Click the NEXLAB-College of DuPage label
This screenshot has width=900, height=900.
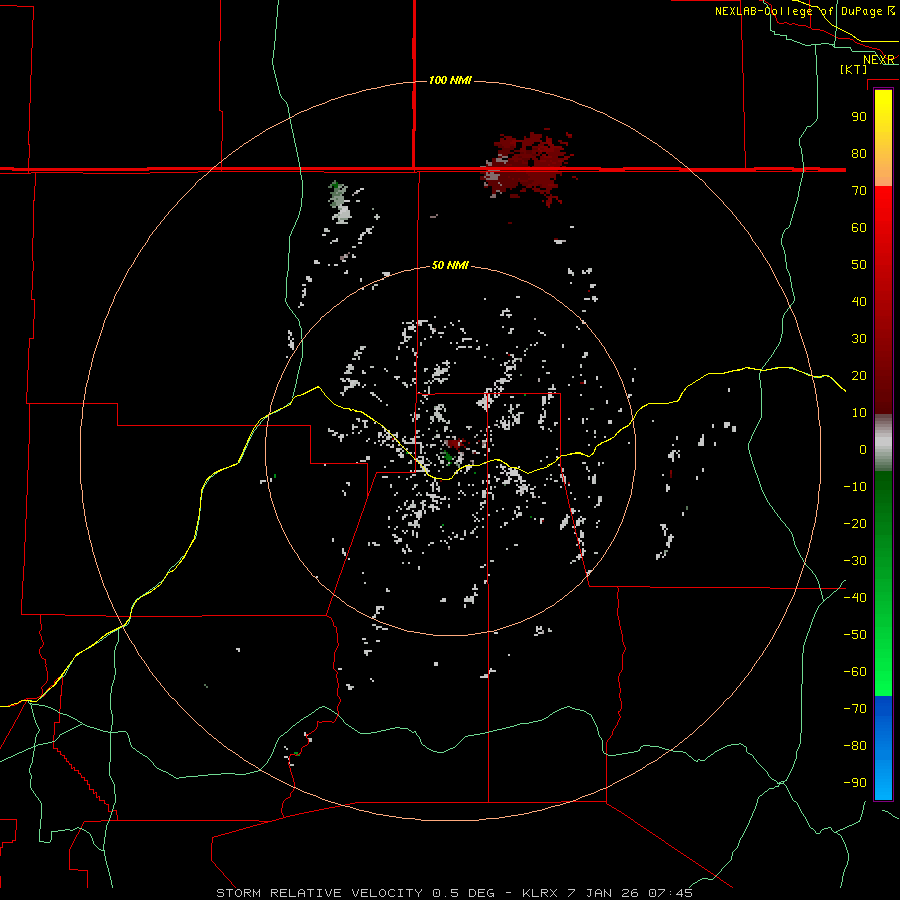(804, 11)
